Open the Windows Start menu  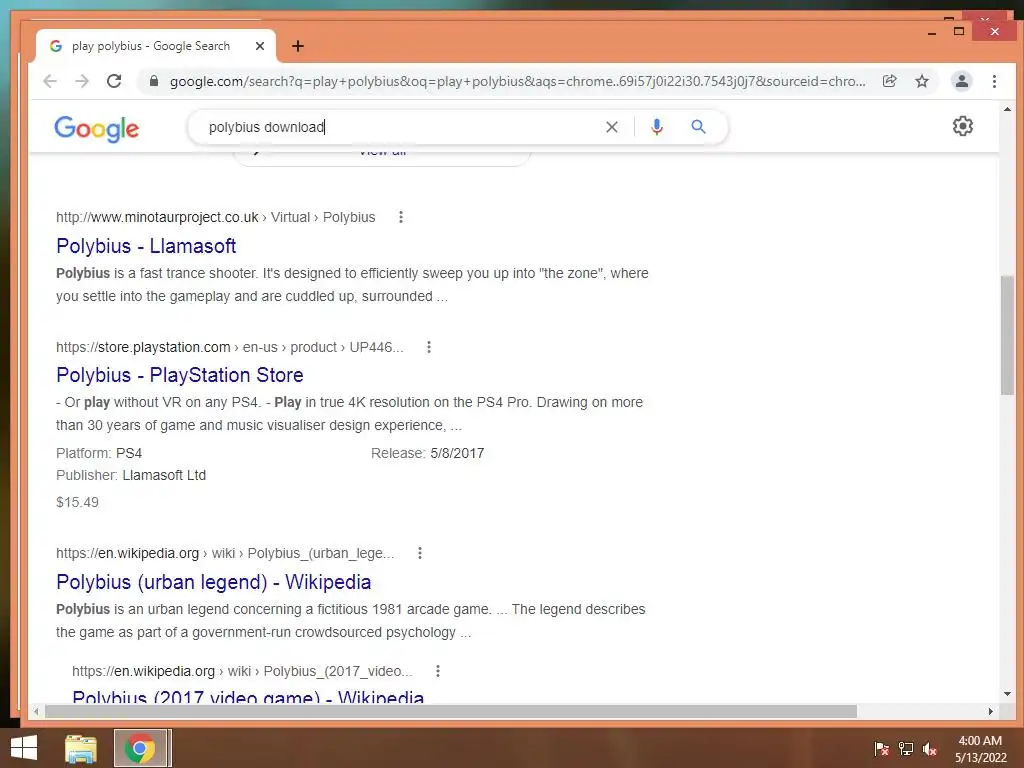(24, 748)
